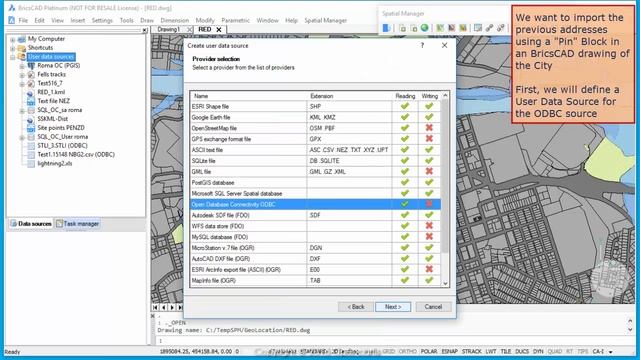Toggle DUCS in the status bar
This screenshot has height=360, width=640.
pos(522,351)
